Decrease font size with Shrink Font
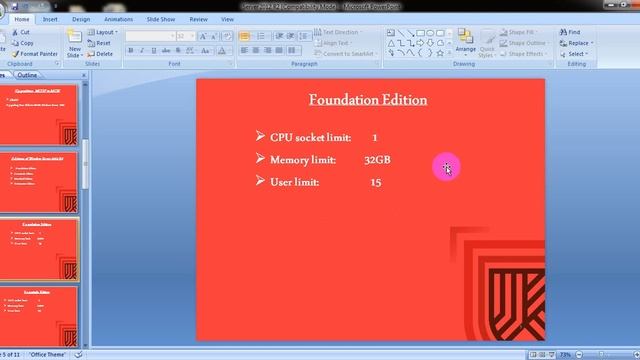640x360 pixels. 214,36
